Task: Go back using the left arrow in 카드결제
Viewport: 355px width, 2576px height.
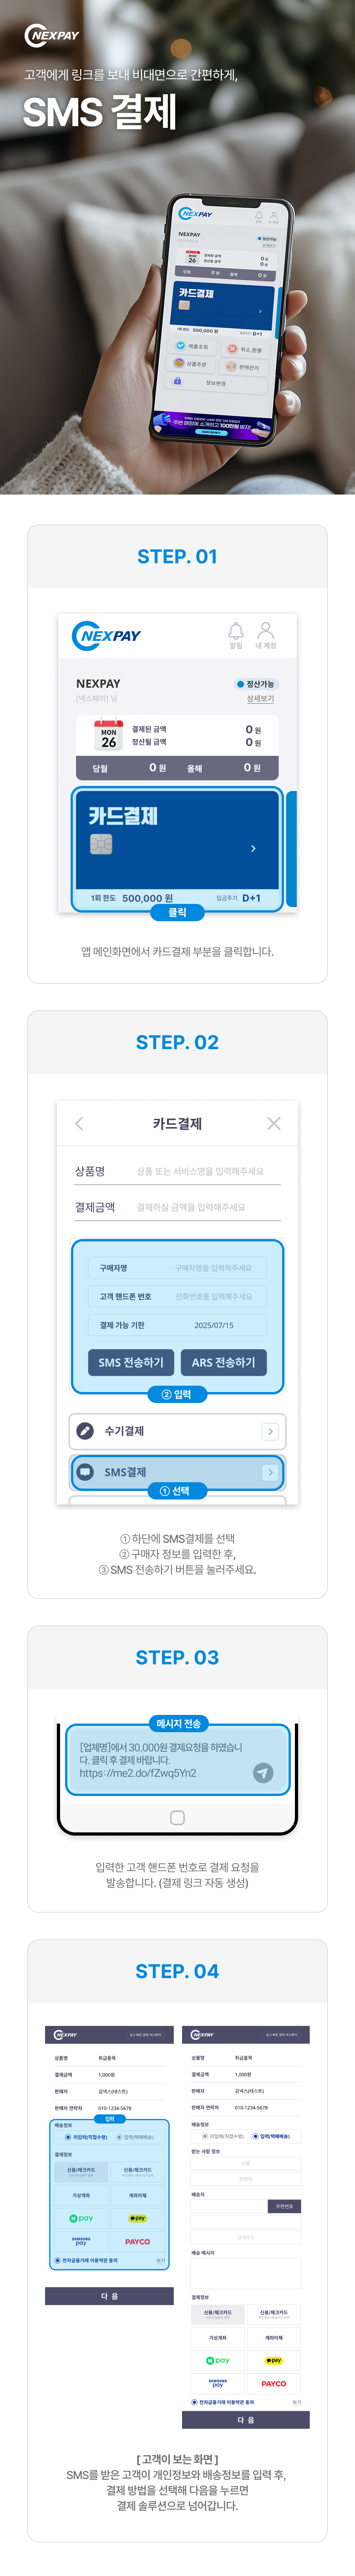Action: point(80,1124)
